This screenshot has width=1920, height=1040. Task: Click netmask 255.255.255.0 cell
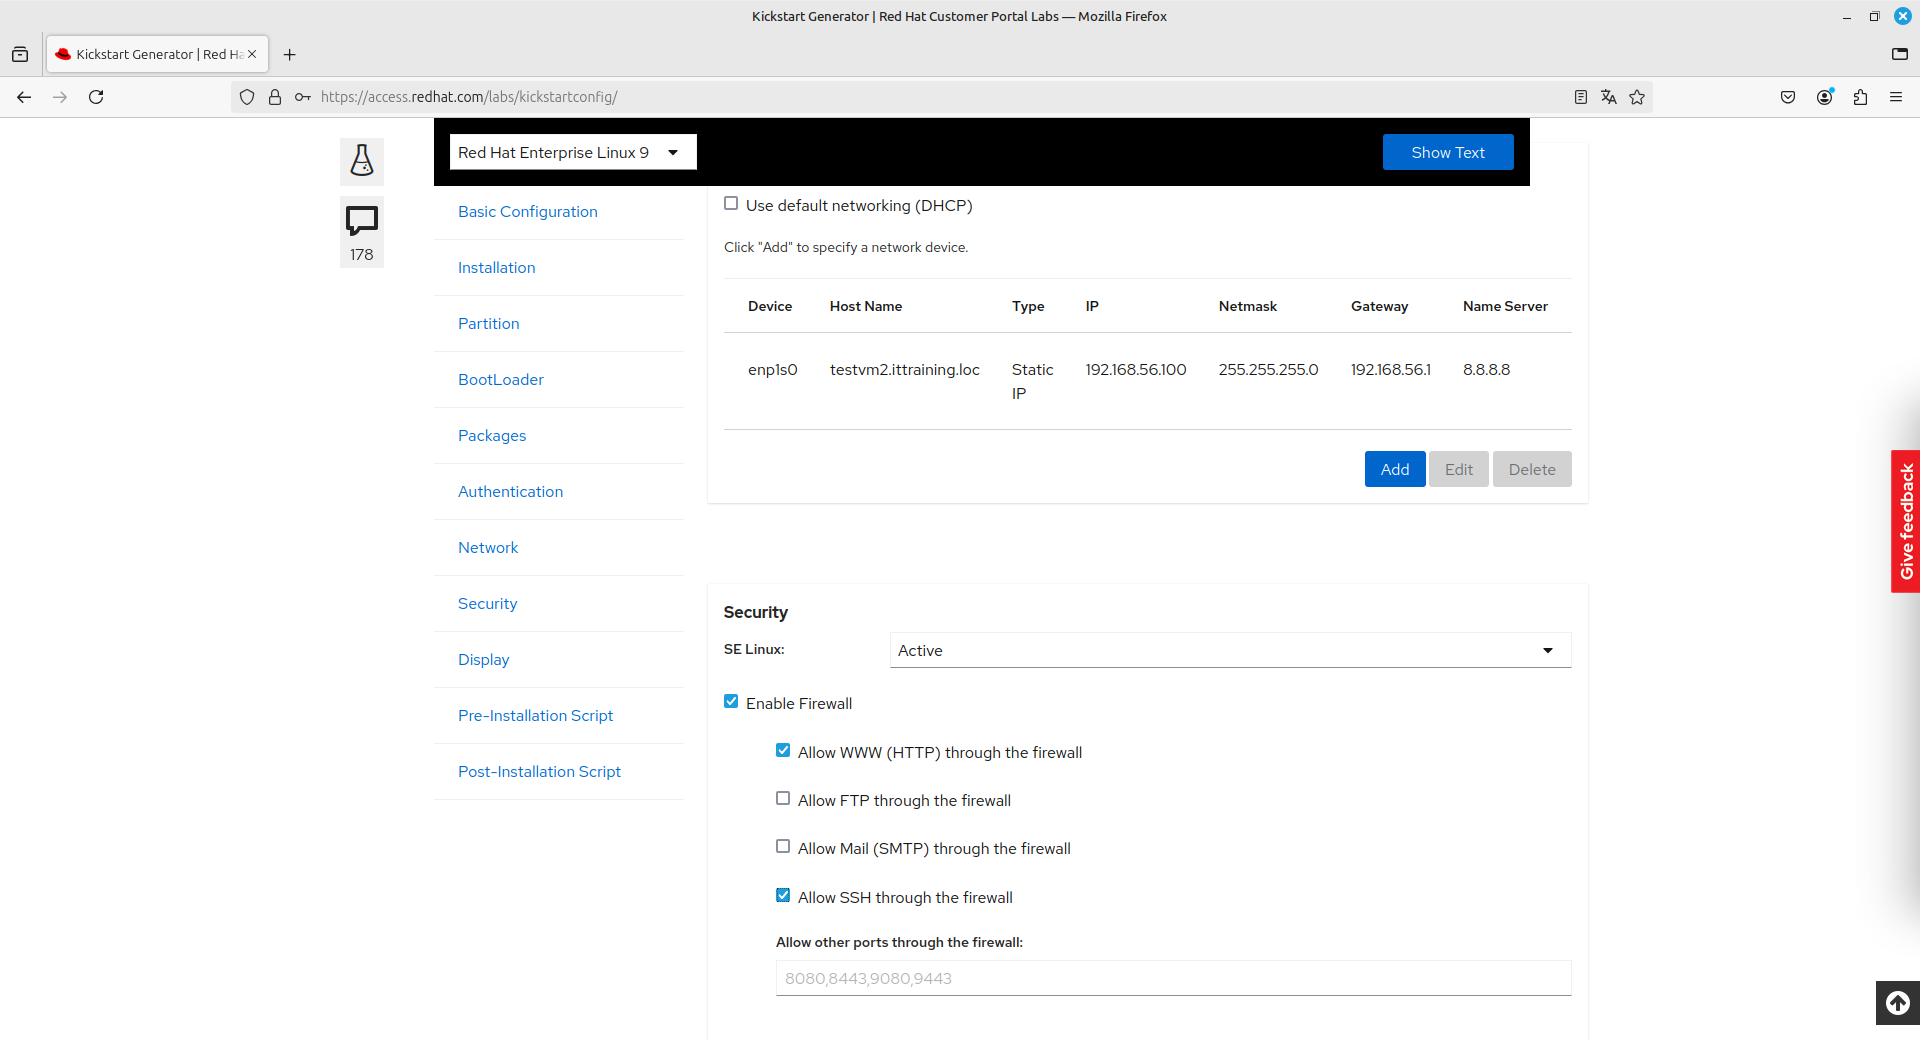[1269, 370]
